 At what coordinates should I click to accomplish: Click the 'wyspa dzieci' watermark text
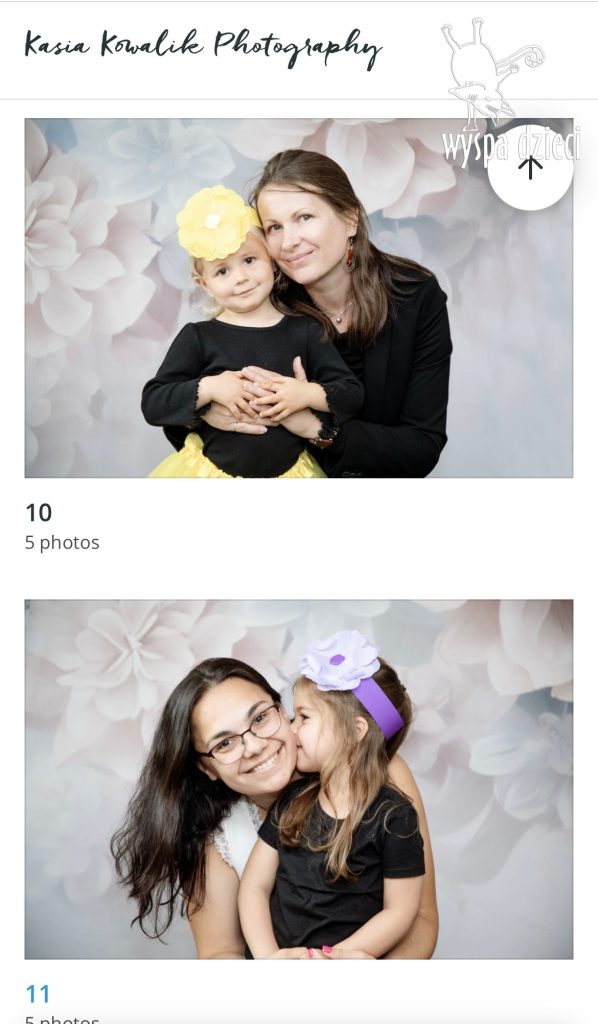(511, 145)
